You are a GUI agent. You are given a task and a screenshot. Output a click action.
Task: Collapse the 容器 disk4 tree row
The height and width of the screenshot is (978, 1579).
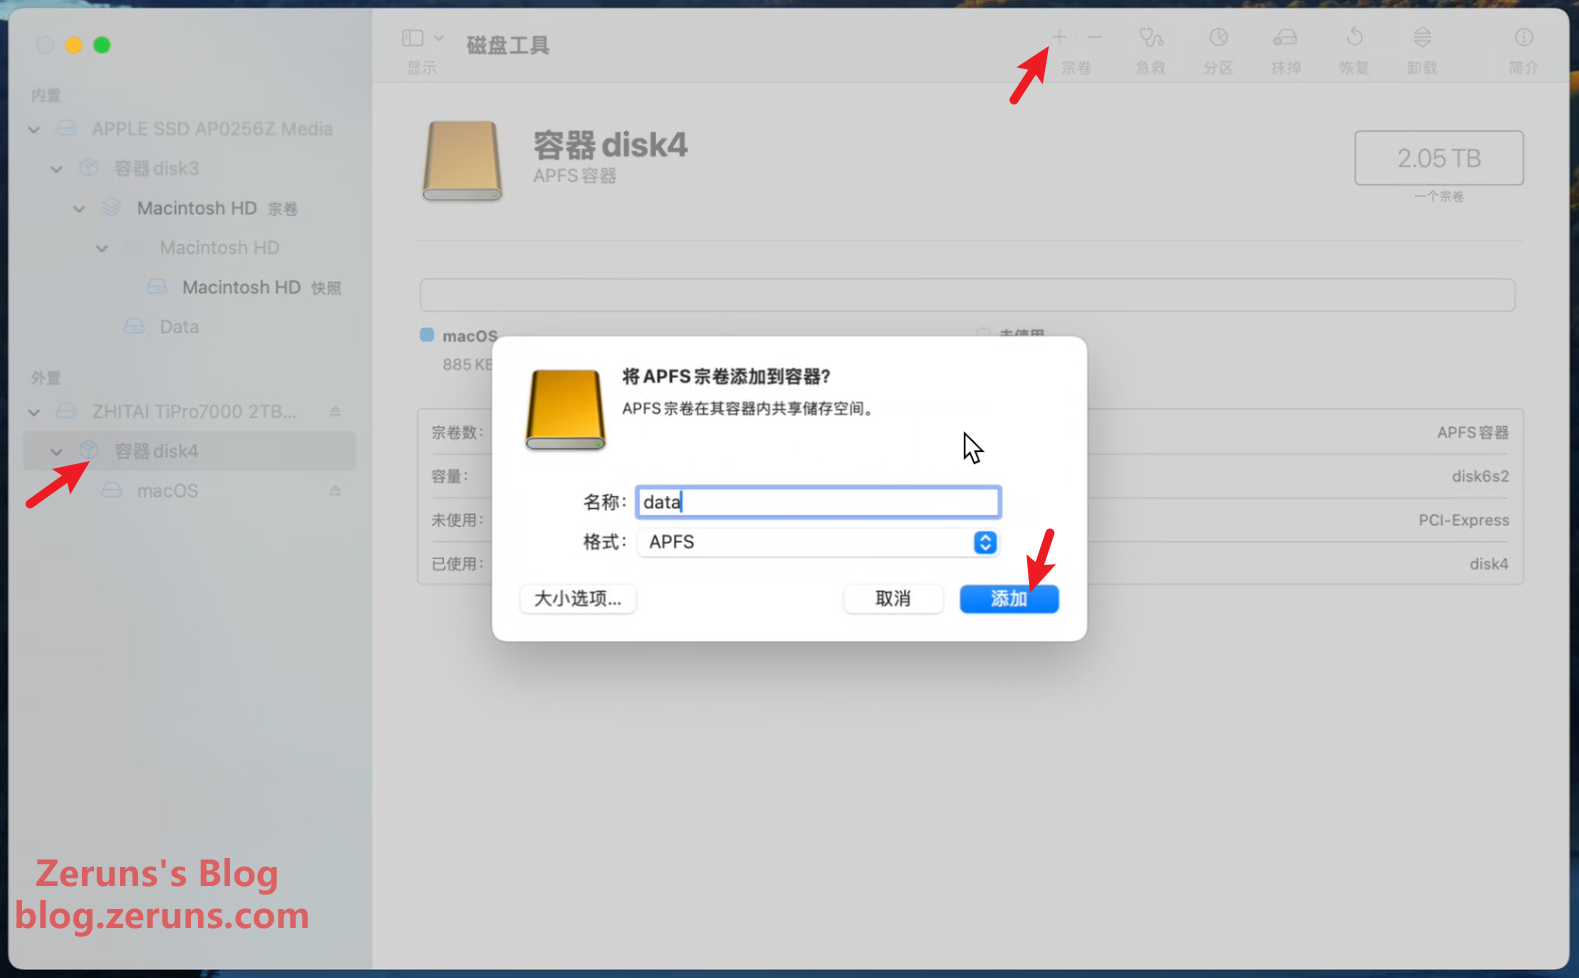(57, 452)
